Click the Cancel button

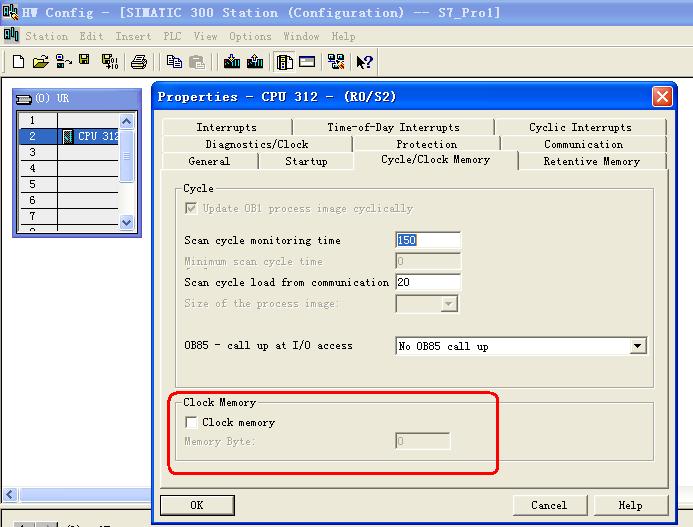tap(548, 505)
